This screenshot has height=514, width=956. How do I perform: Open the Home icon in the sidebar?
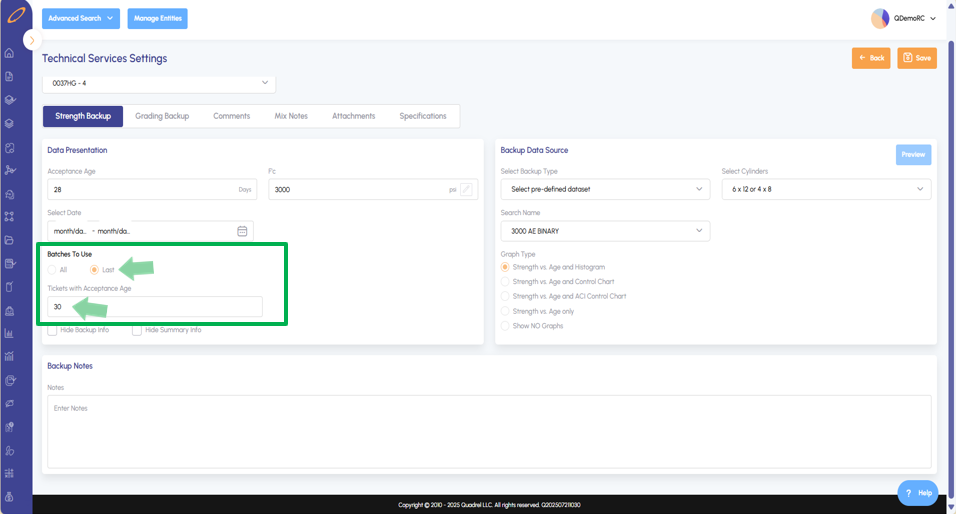pos(9,53)
